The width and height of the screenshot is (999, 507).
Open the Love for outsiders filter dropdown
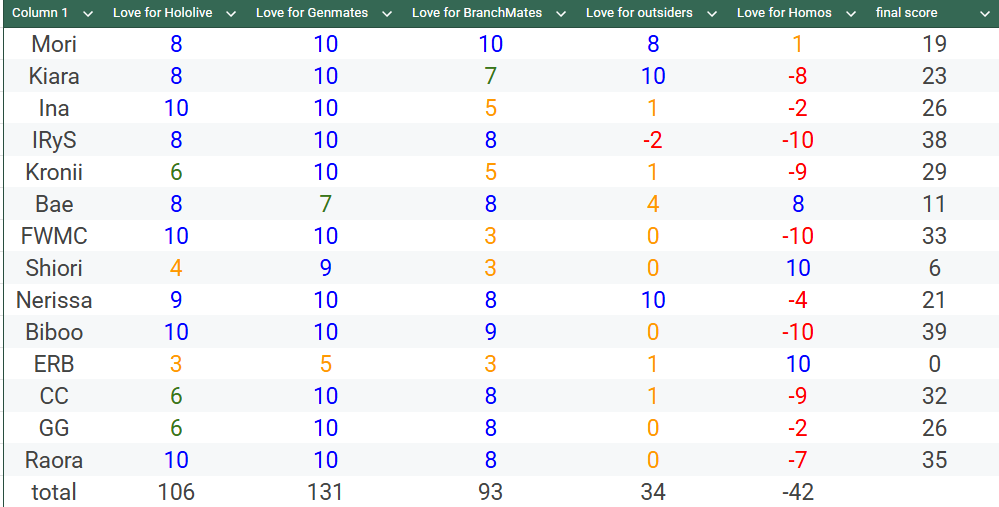coord(712,13)
